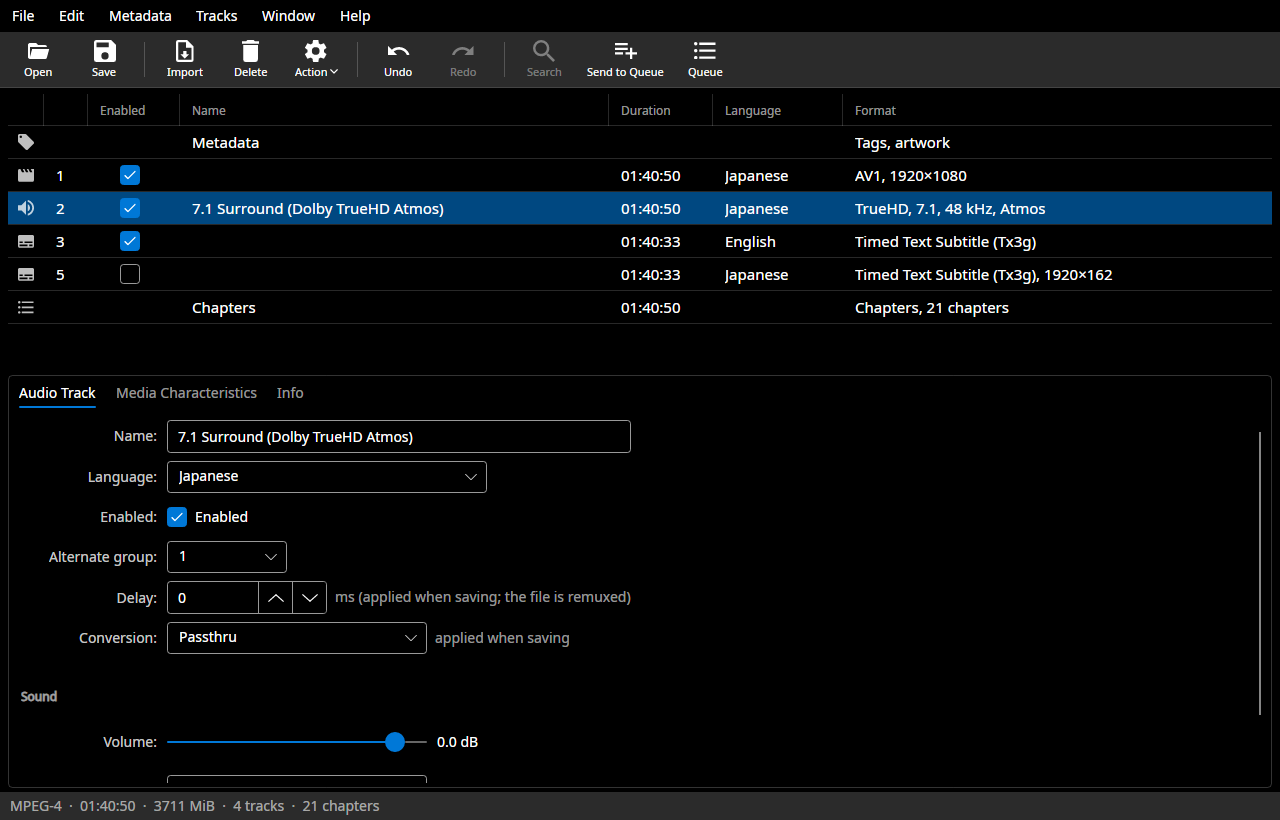Click the panel's vertical scrollbar
This screenshot has width=1280, height=820.
(1260, 574)
